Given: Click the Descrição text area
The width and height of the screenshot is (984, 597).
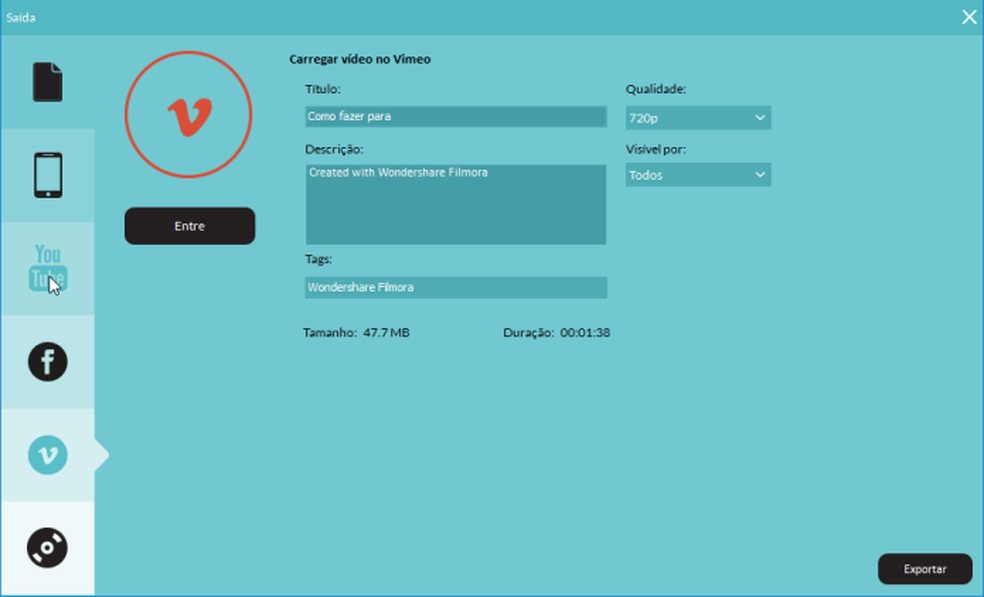Looking at the screenshot, I should point(456,204).
